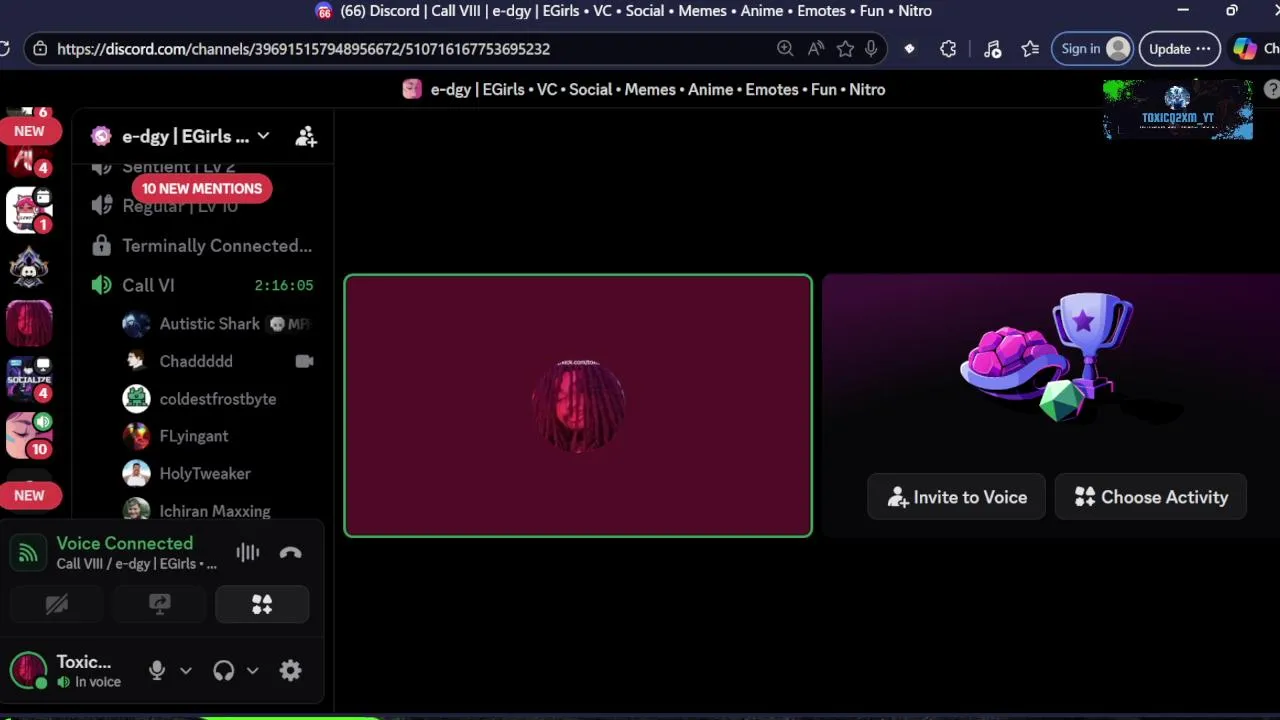1280x720 pixels.
Task: Turn on camera in voice panel
Action: point(56,604)
